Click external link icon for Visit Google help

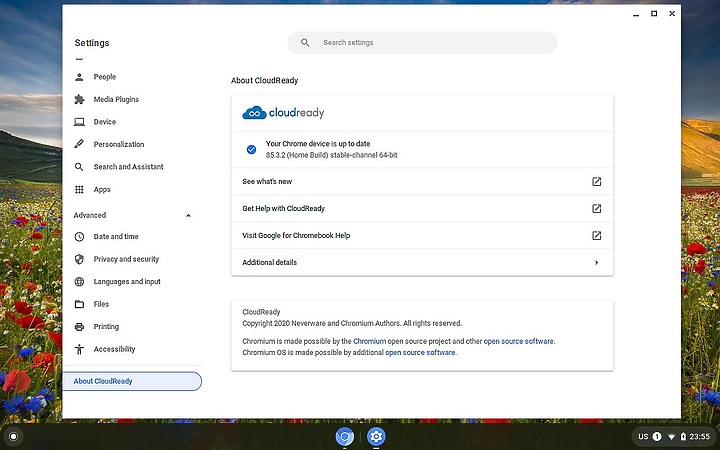coord(596,236)
